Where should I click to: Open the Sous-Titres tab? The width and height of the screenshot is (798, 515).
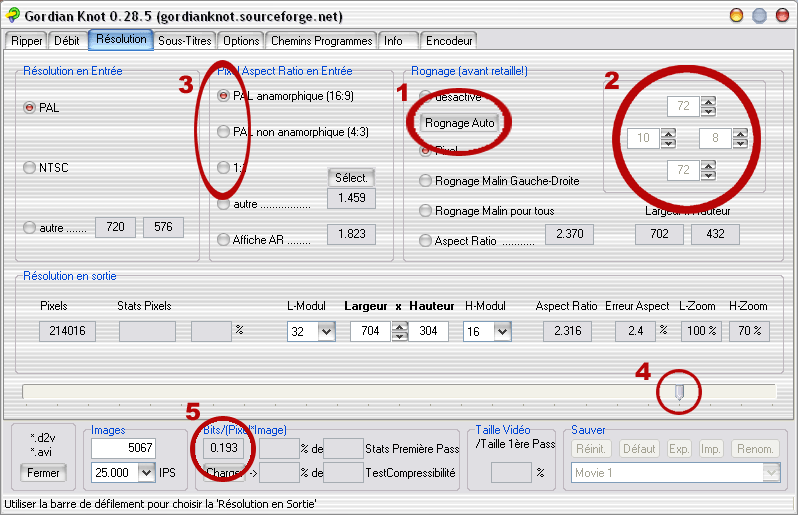(x=185, y=41)
